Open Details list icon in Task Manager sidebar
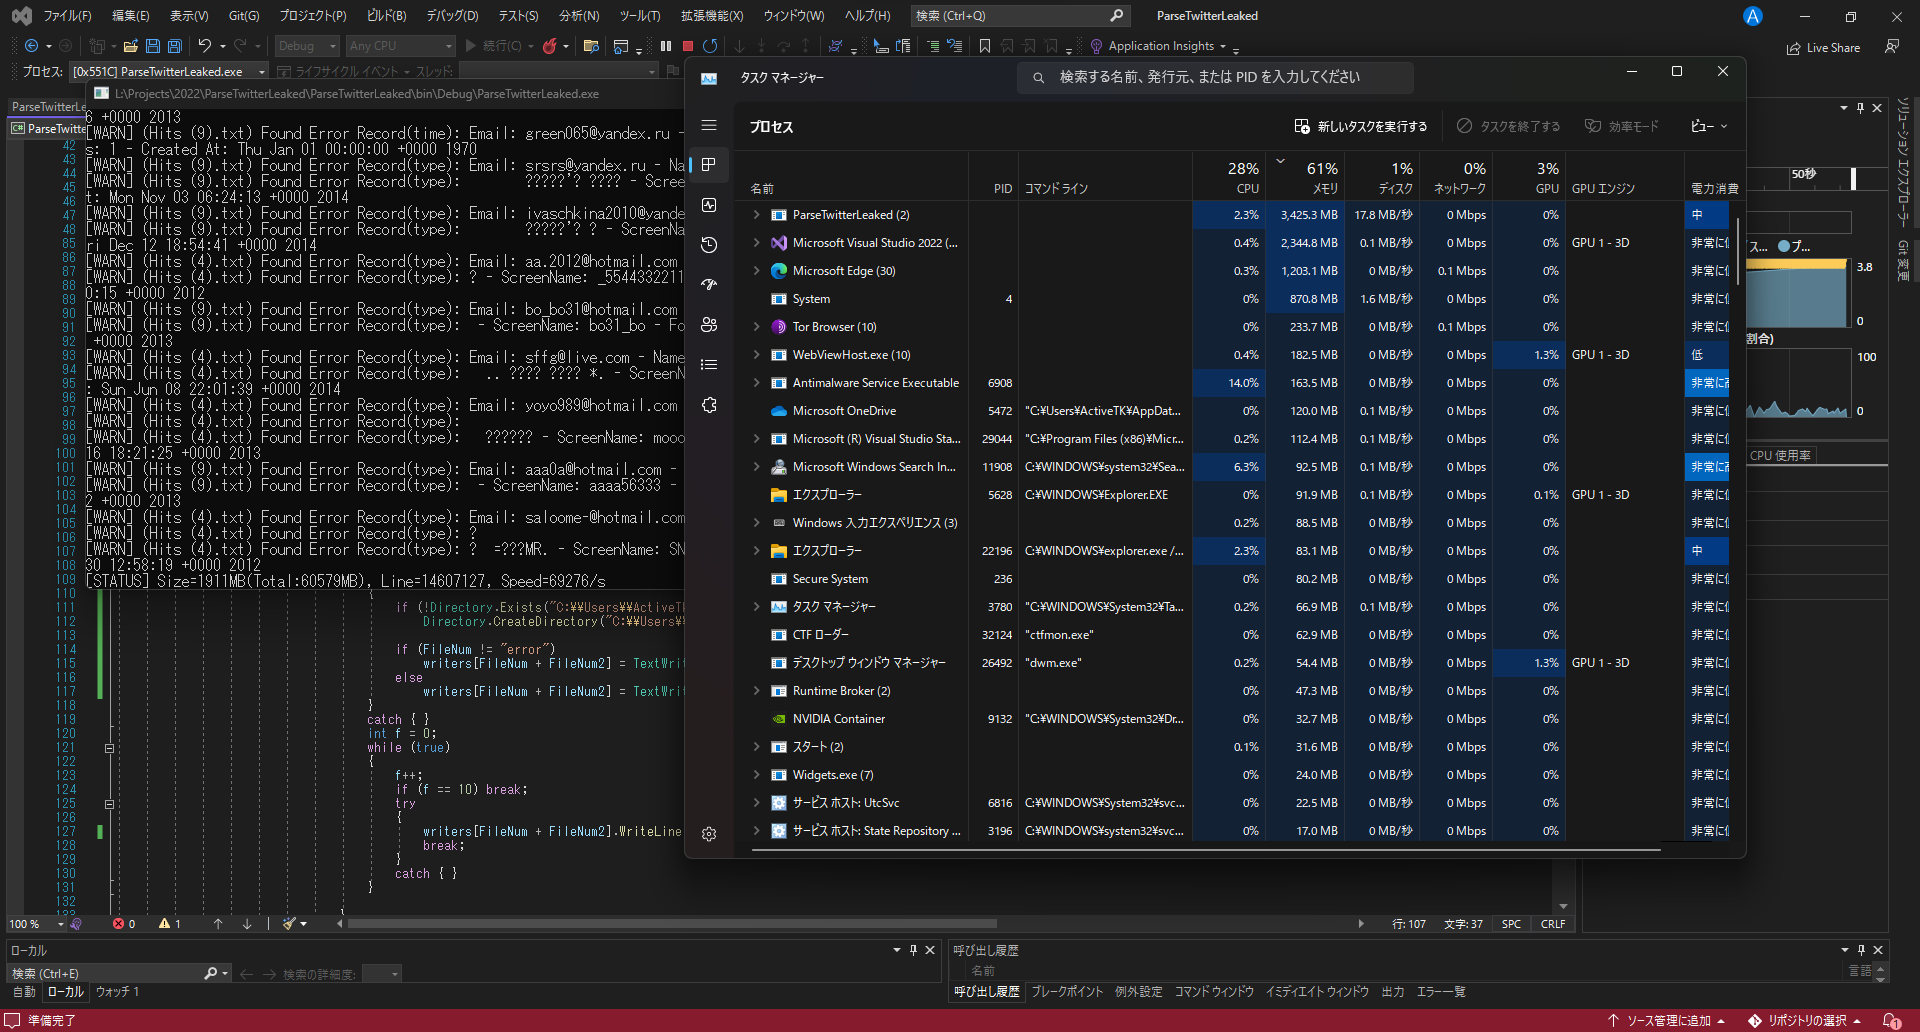The width and height of the screenshot is (1920, 1032). 709,365
